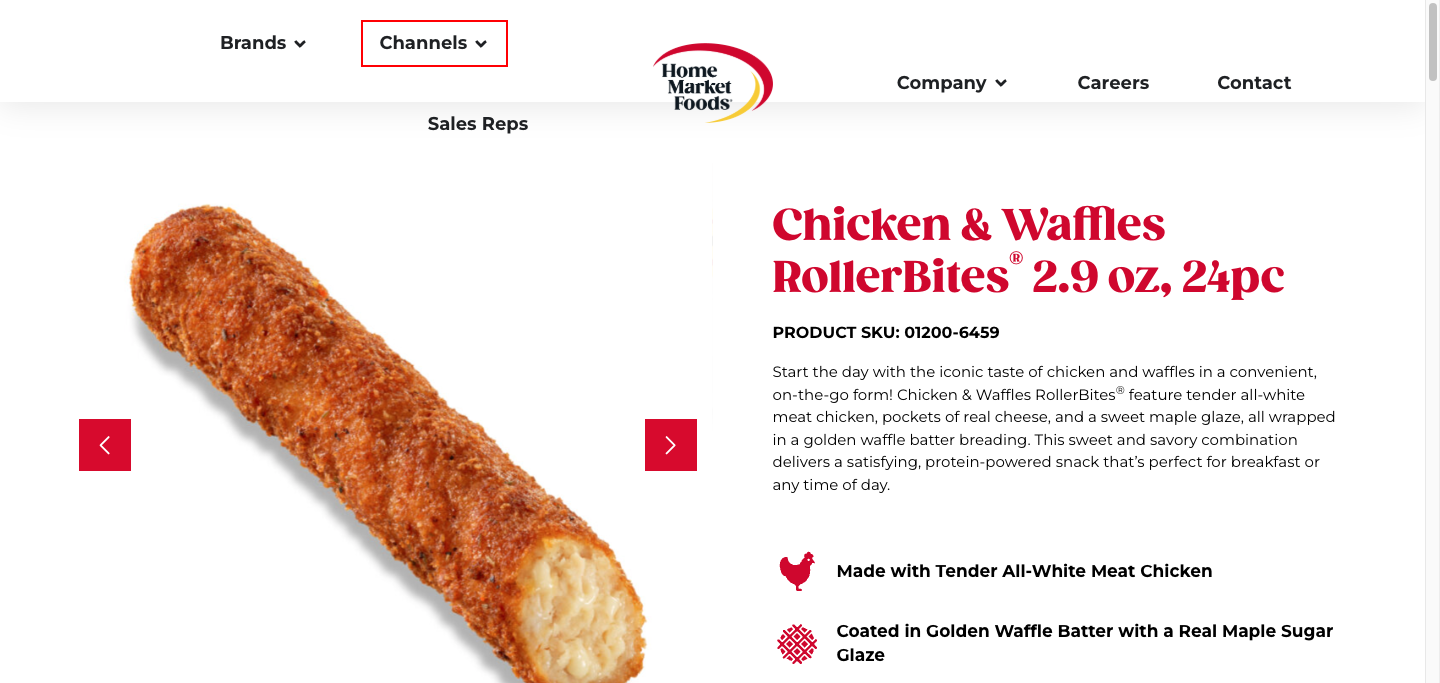Click the Tender All-White Meat Chicken text

(1024, 571)
